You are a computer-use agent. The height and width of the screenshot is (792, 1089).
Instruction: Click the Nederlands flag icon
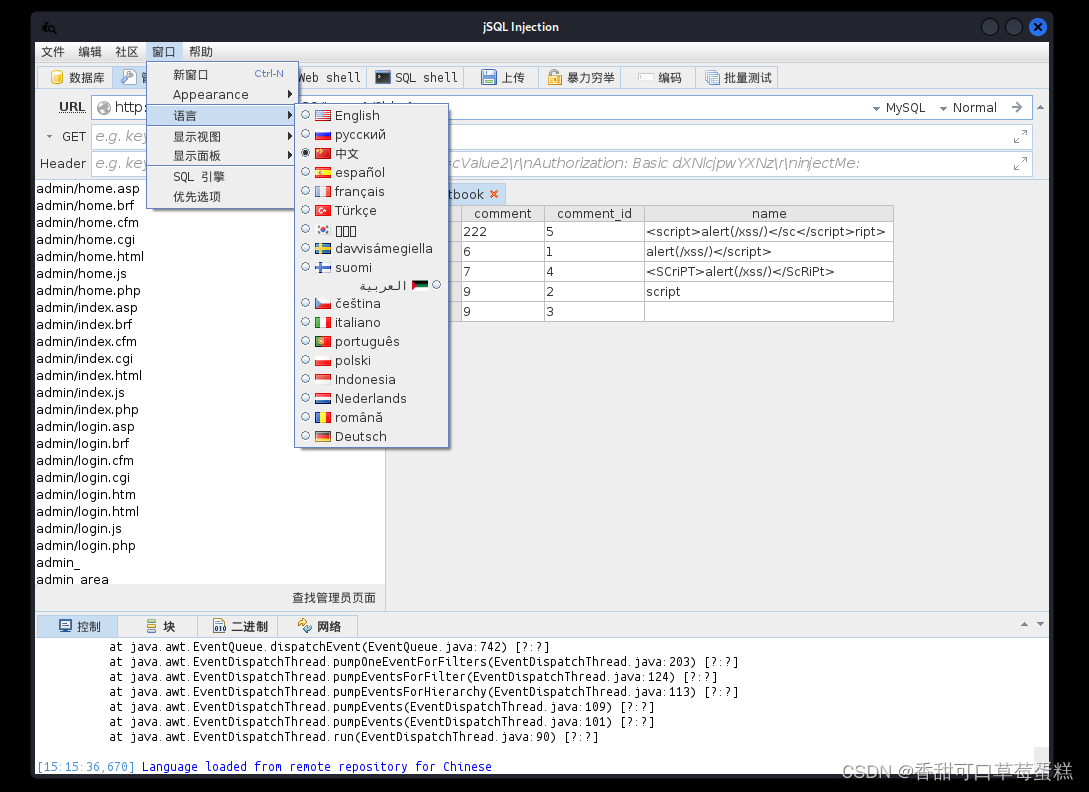click(x=323, y=398)
